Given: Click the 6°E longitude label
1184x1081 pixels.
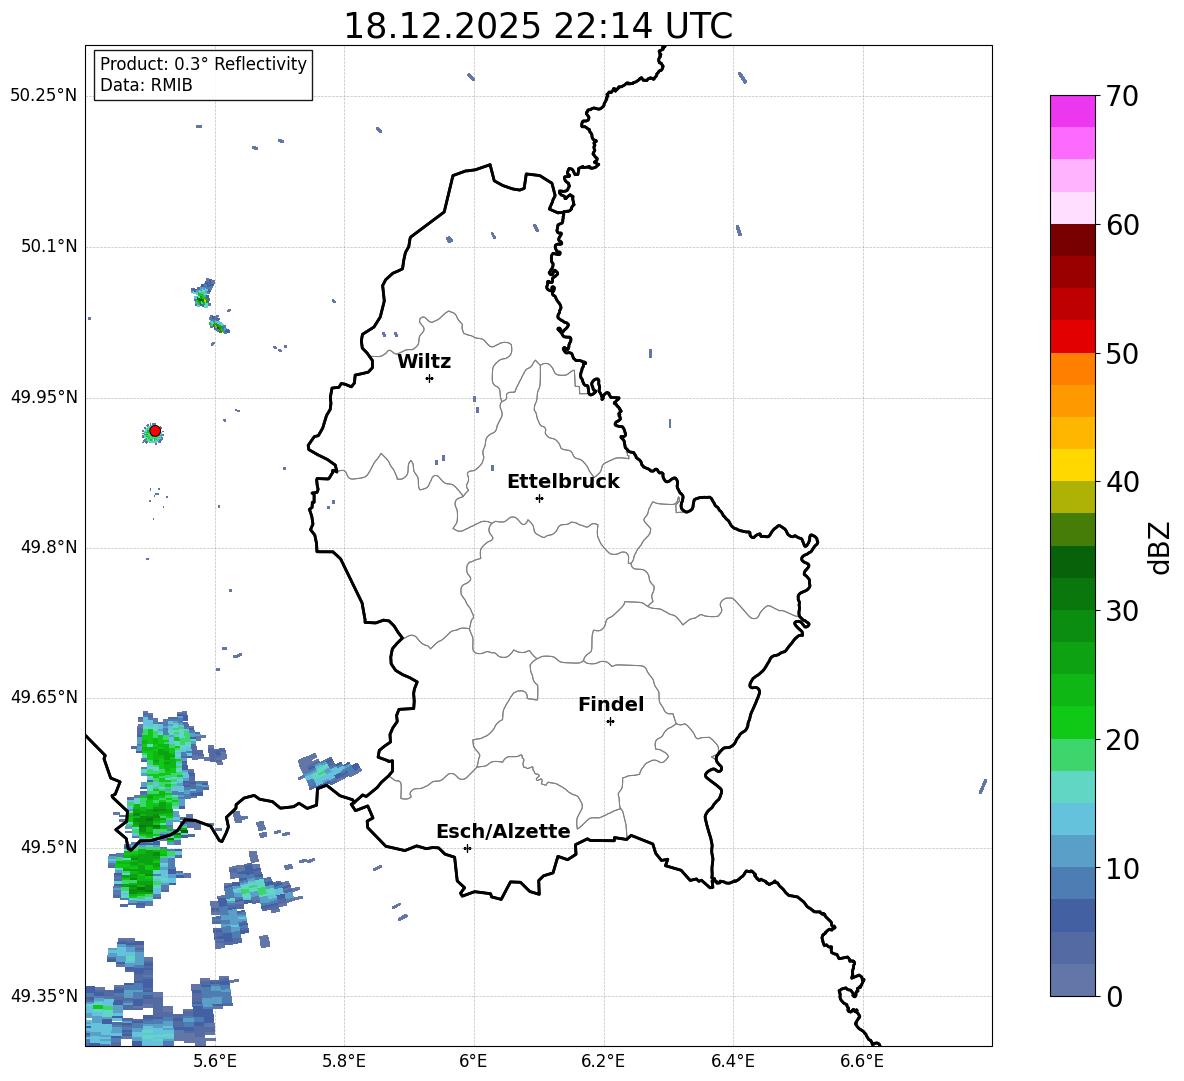Looking at the screenshot, I should [473, 1061].
